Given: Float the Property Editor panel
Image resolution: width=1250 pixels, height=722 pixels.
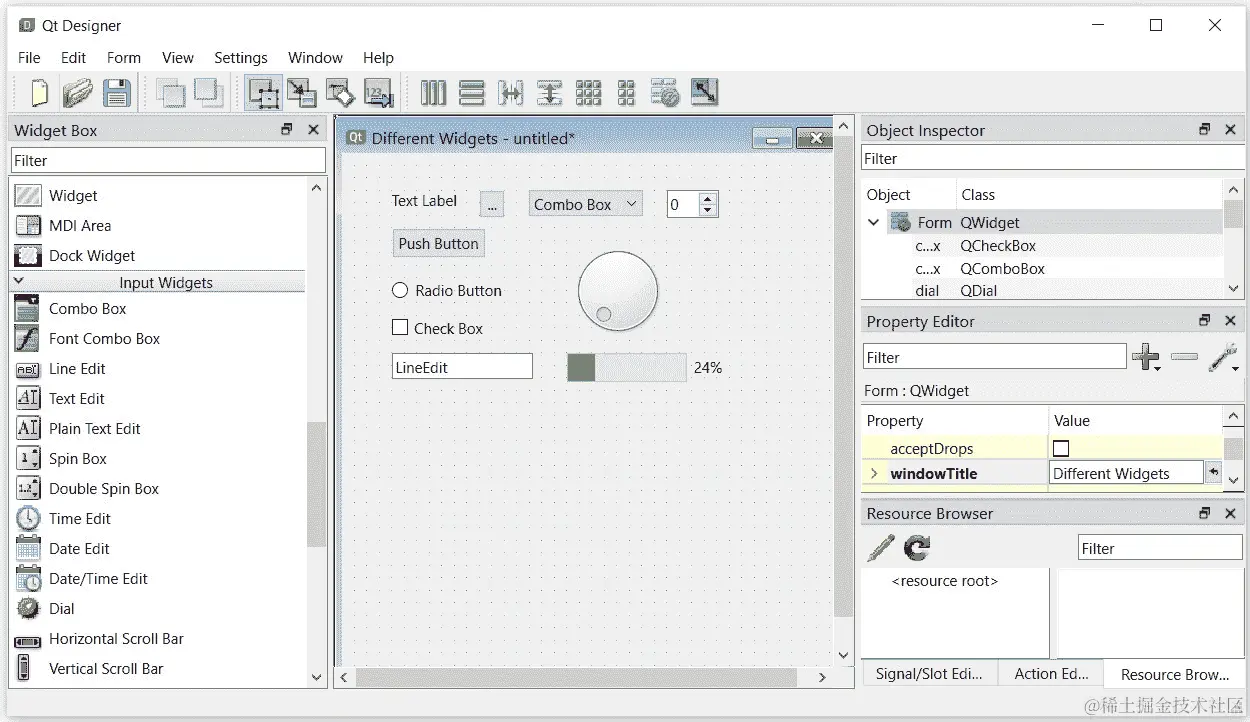Looking at the screenshot, I should point(1204,321).
